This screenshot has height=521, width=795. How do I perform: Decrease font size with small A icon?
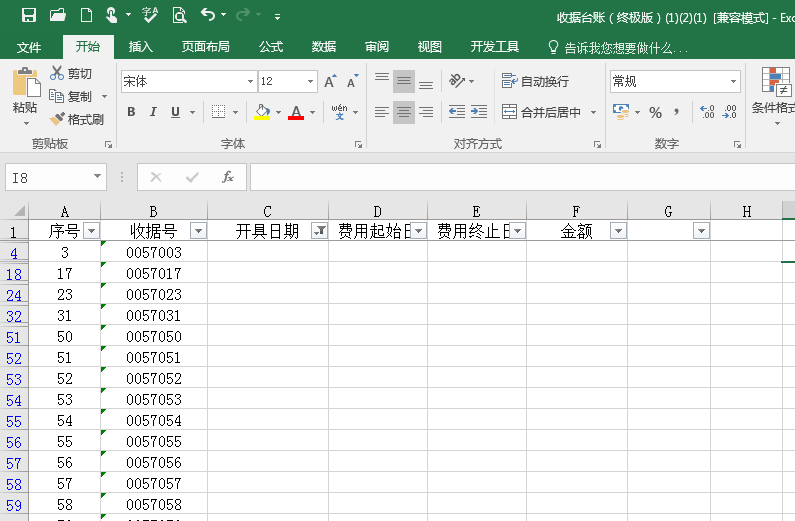click(x=352, y=82)
